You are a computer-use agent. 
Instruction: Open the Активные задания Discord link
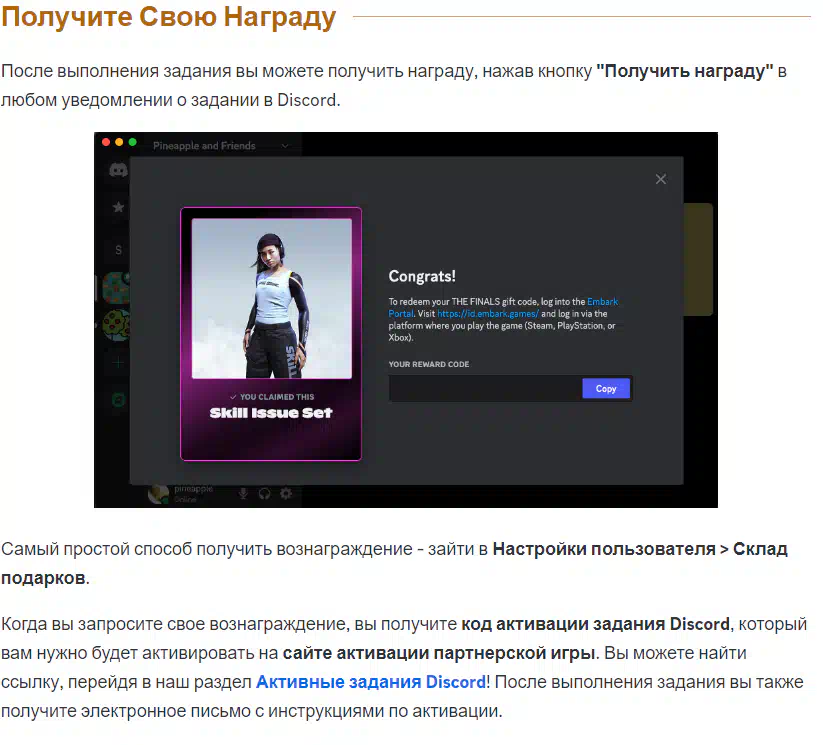coord(371,682)
